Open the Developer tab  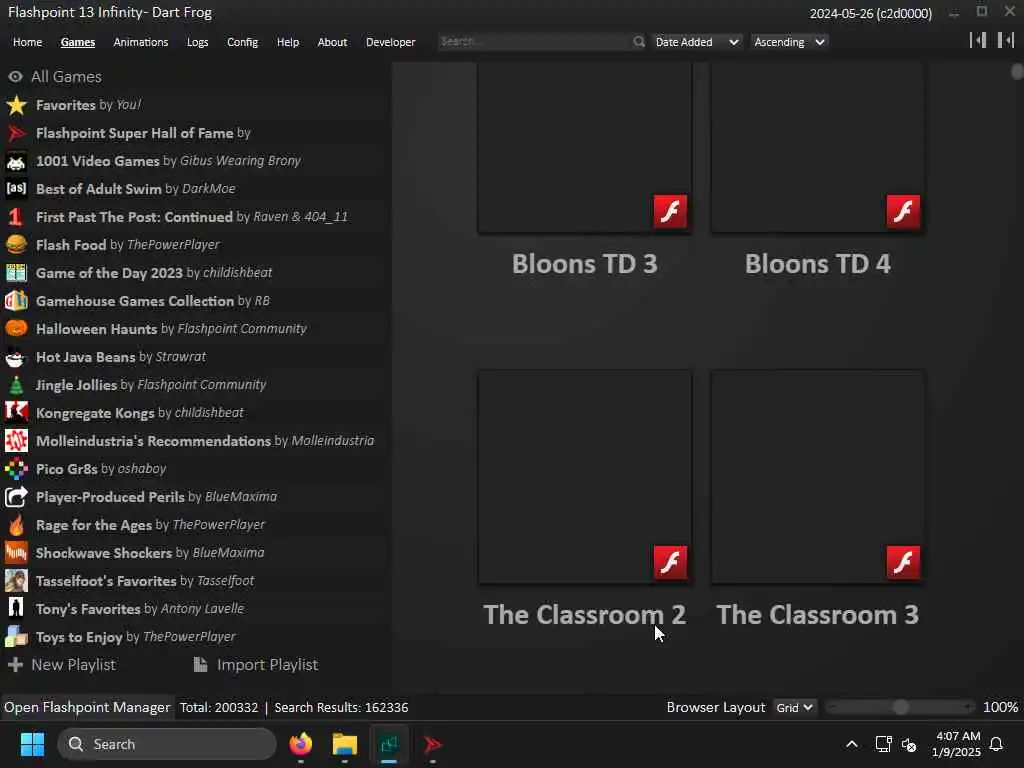pyautogui.click(x=391, y=42)
